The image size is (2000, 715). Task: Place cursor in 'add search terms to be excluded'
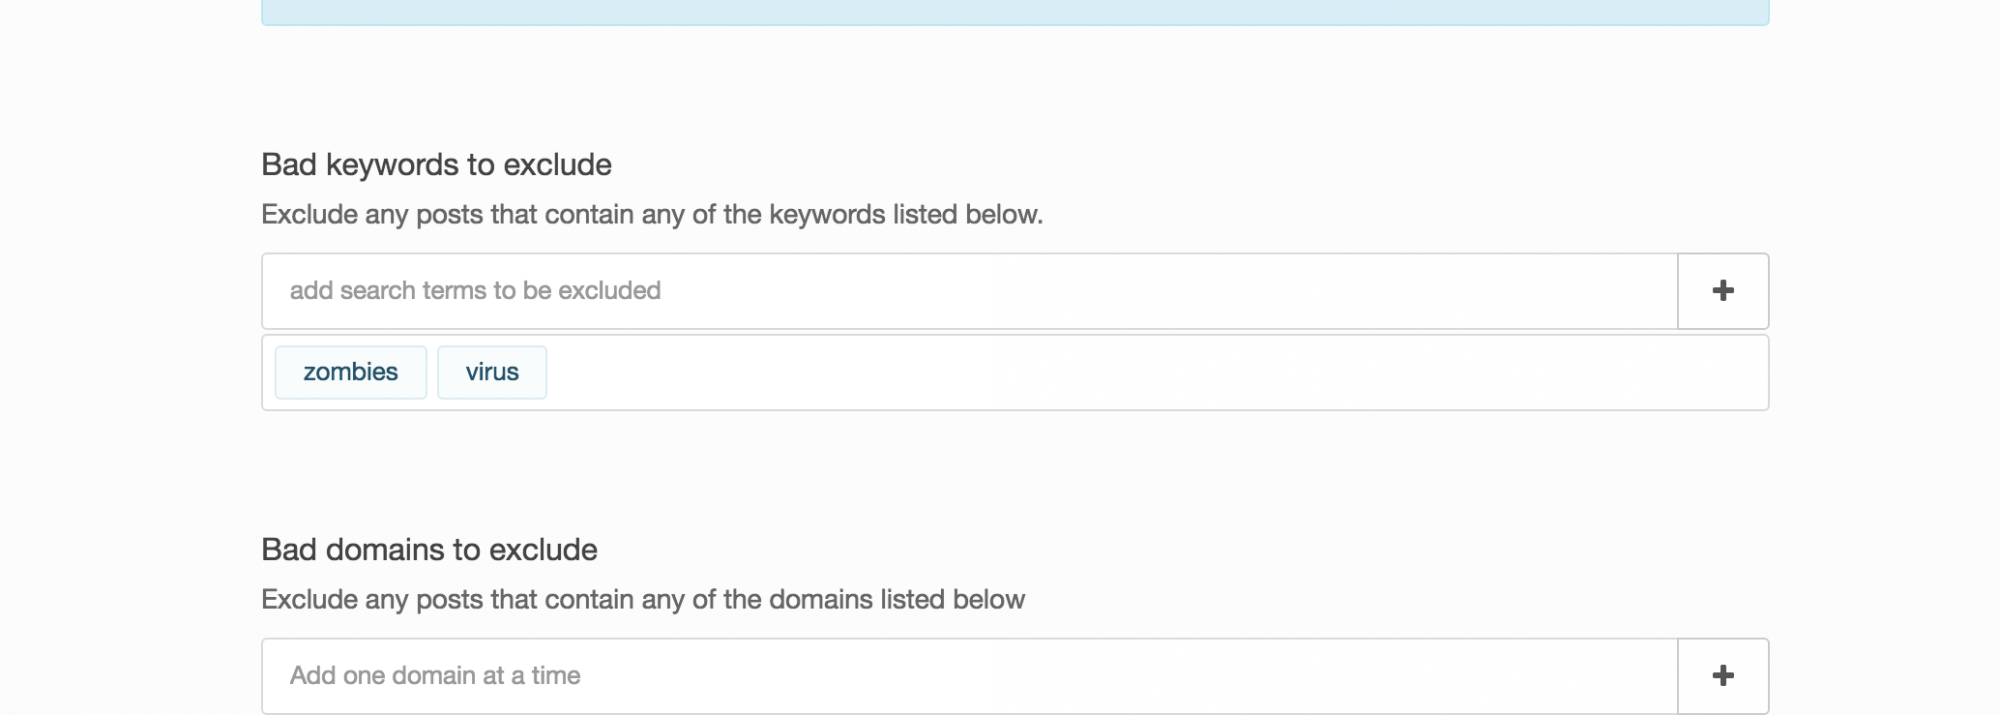475,291
